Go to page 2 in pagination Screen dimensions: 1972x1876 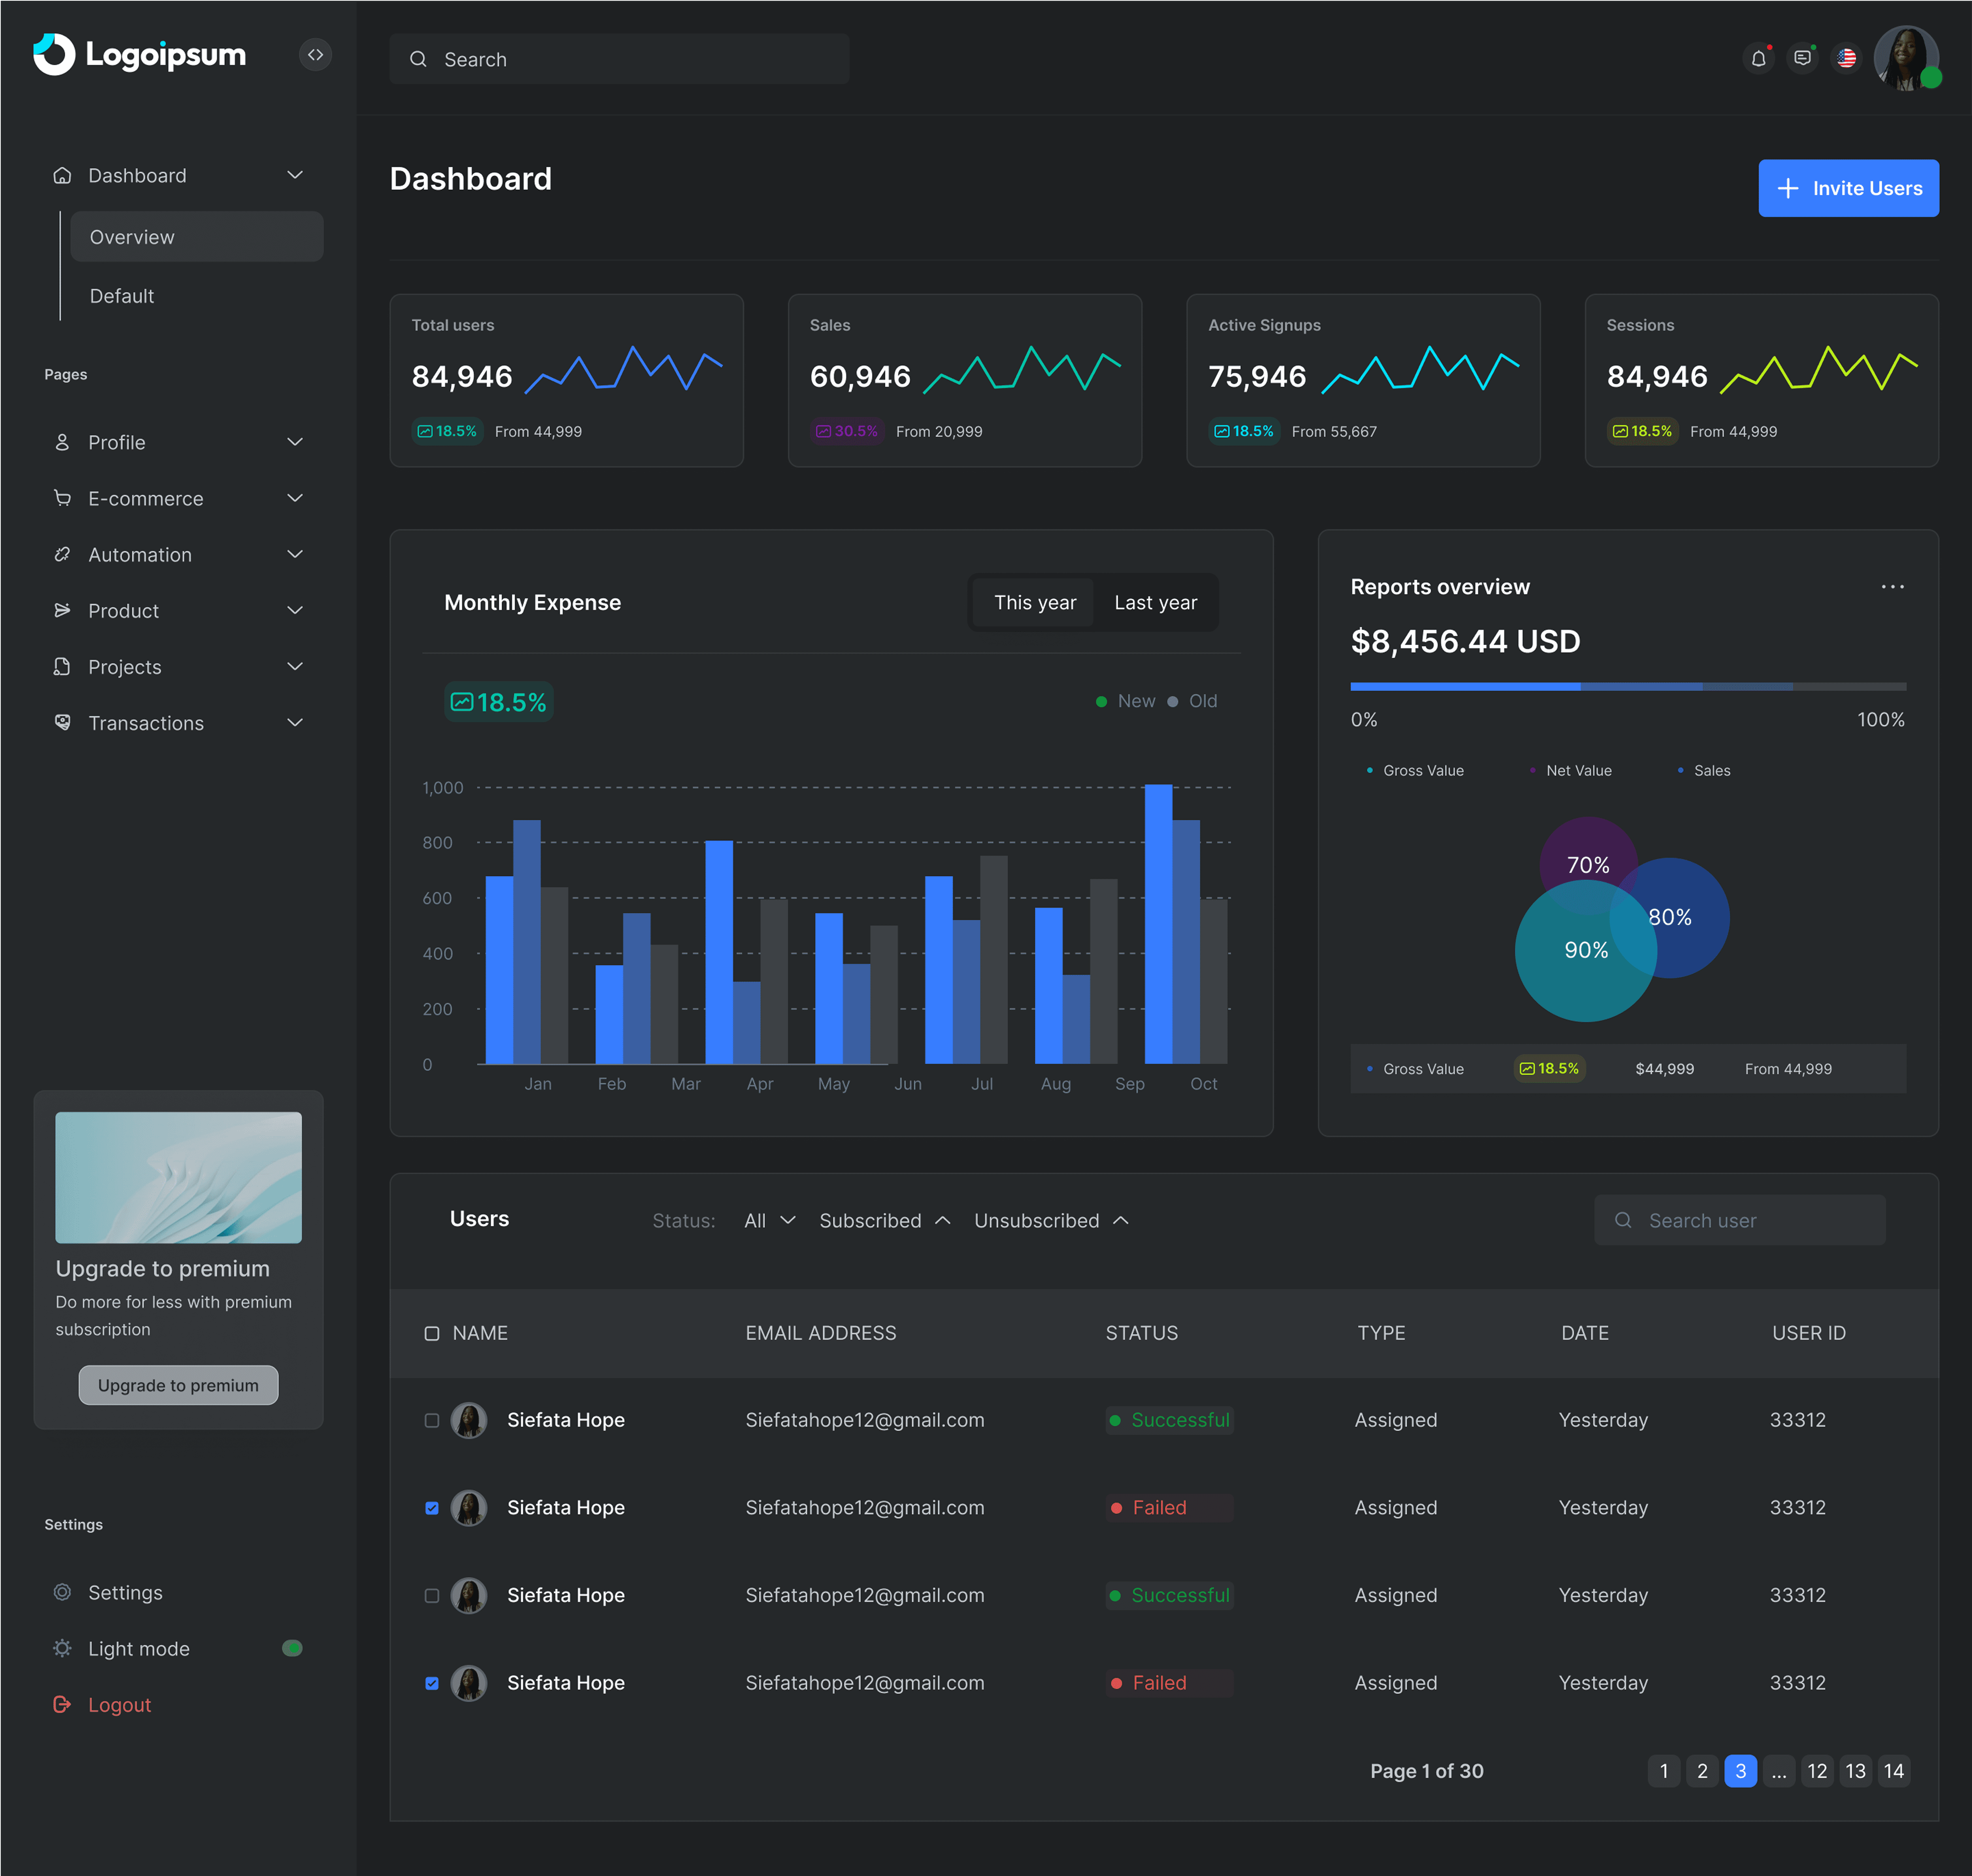[1702, 1771]
